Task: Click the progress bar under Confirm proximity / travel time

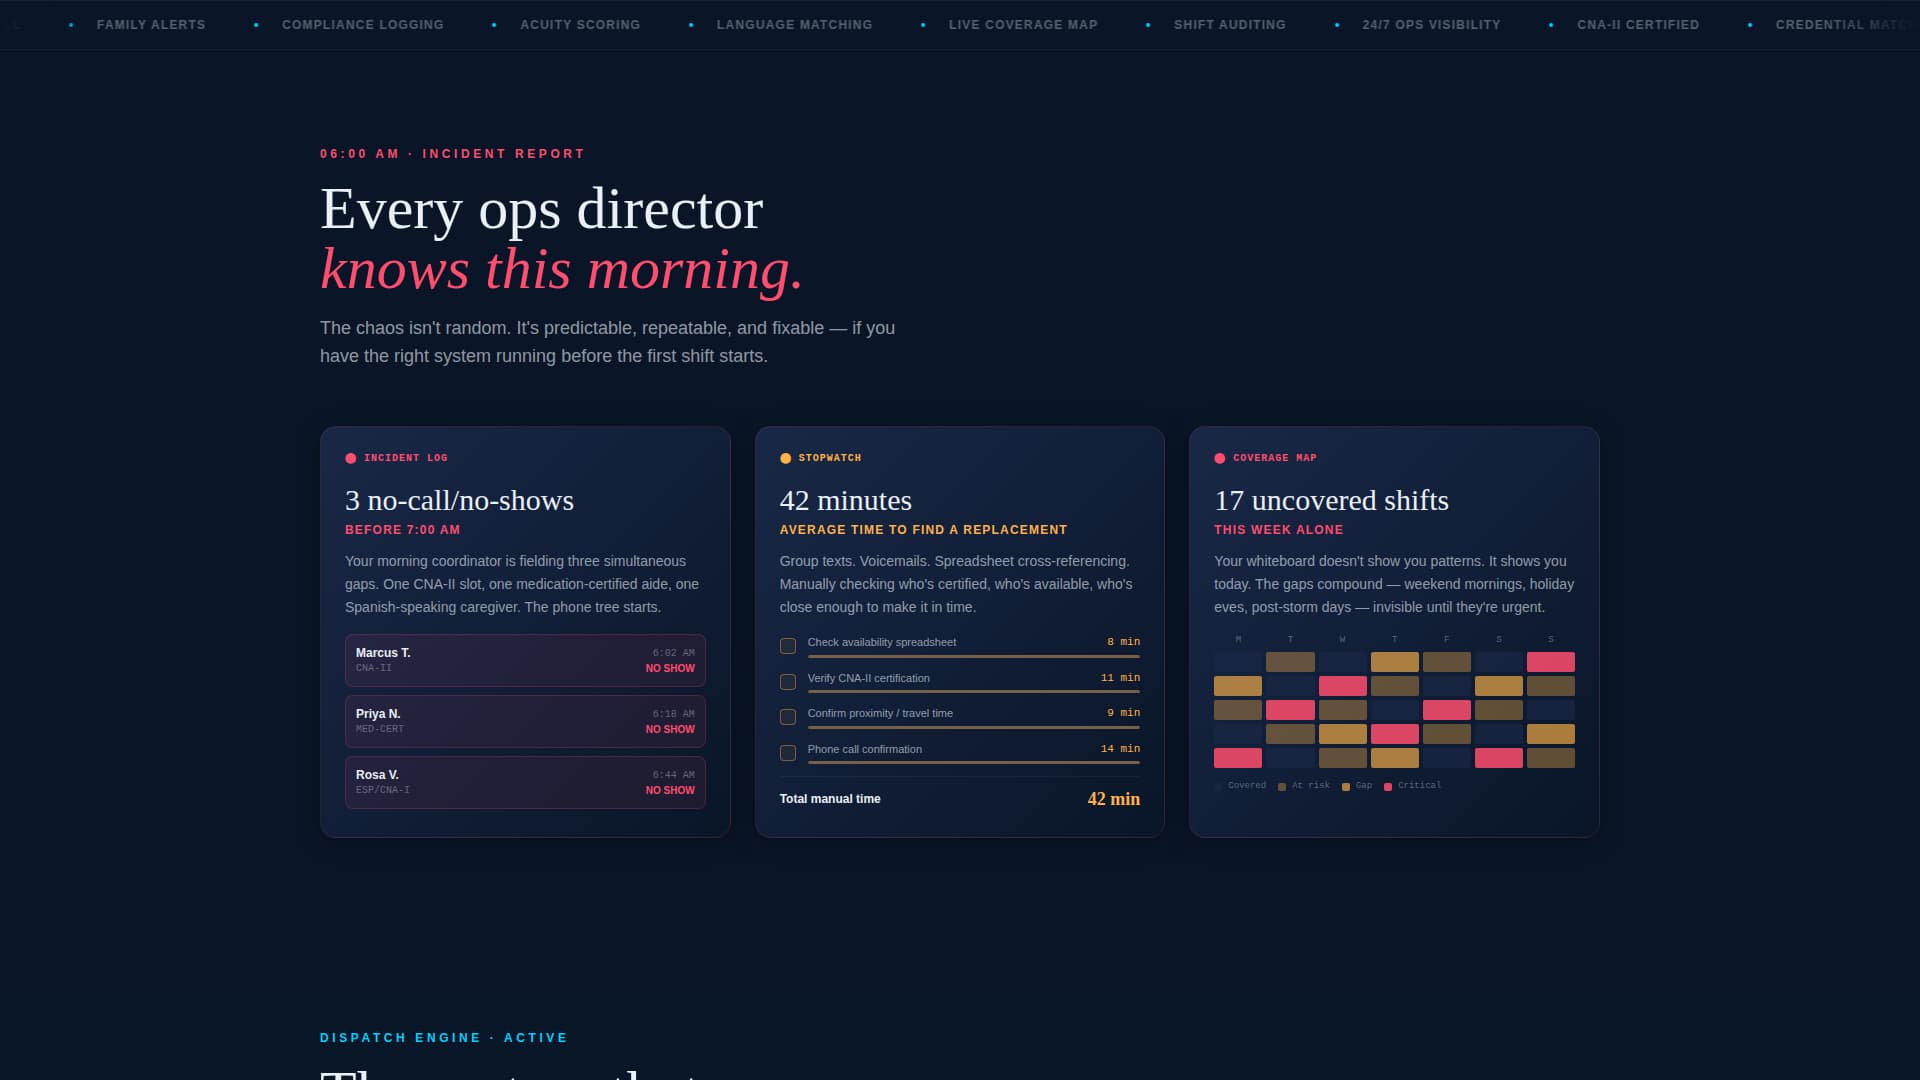Action: [974, 727]
